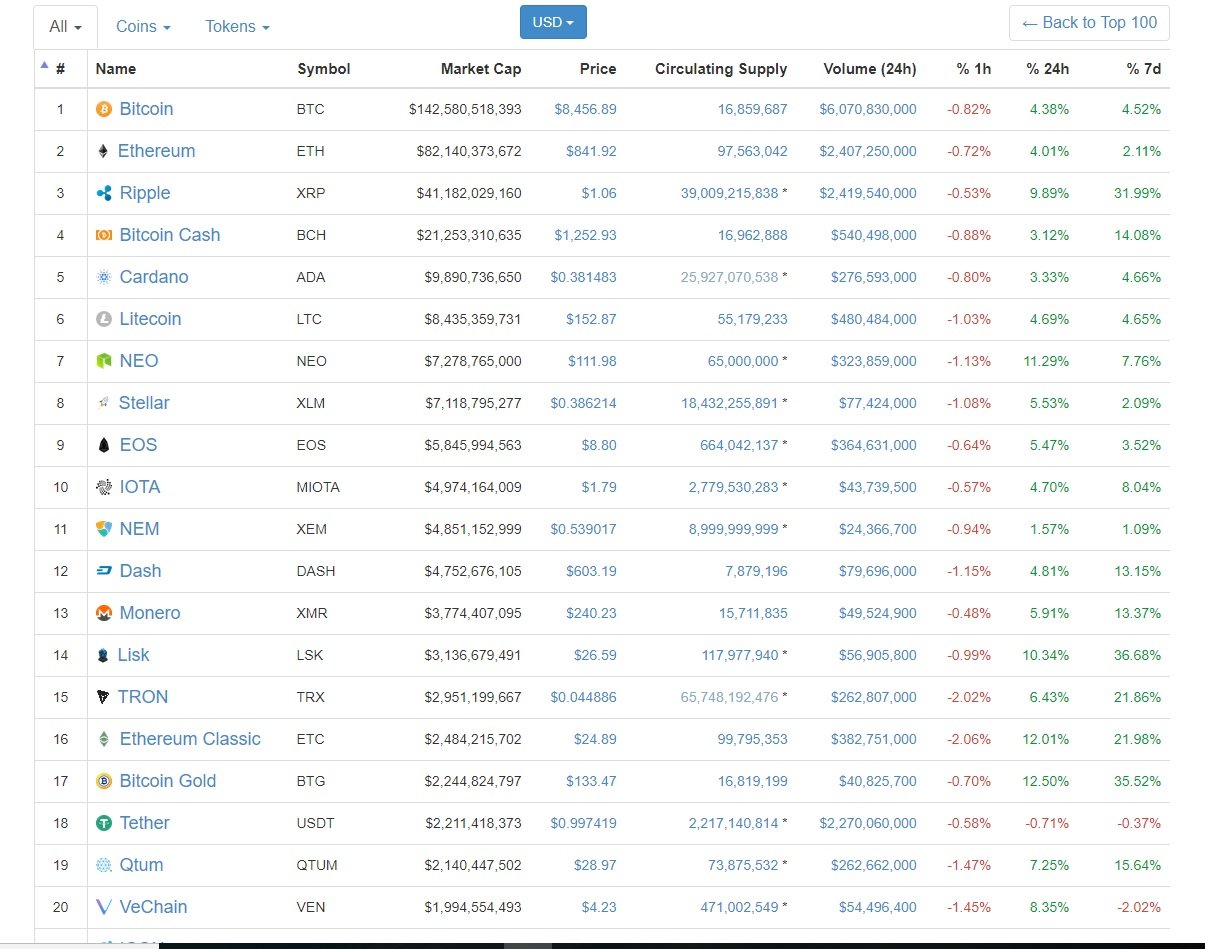Click the Lisk logo icon
1205x949 pixels.
103,655
